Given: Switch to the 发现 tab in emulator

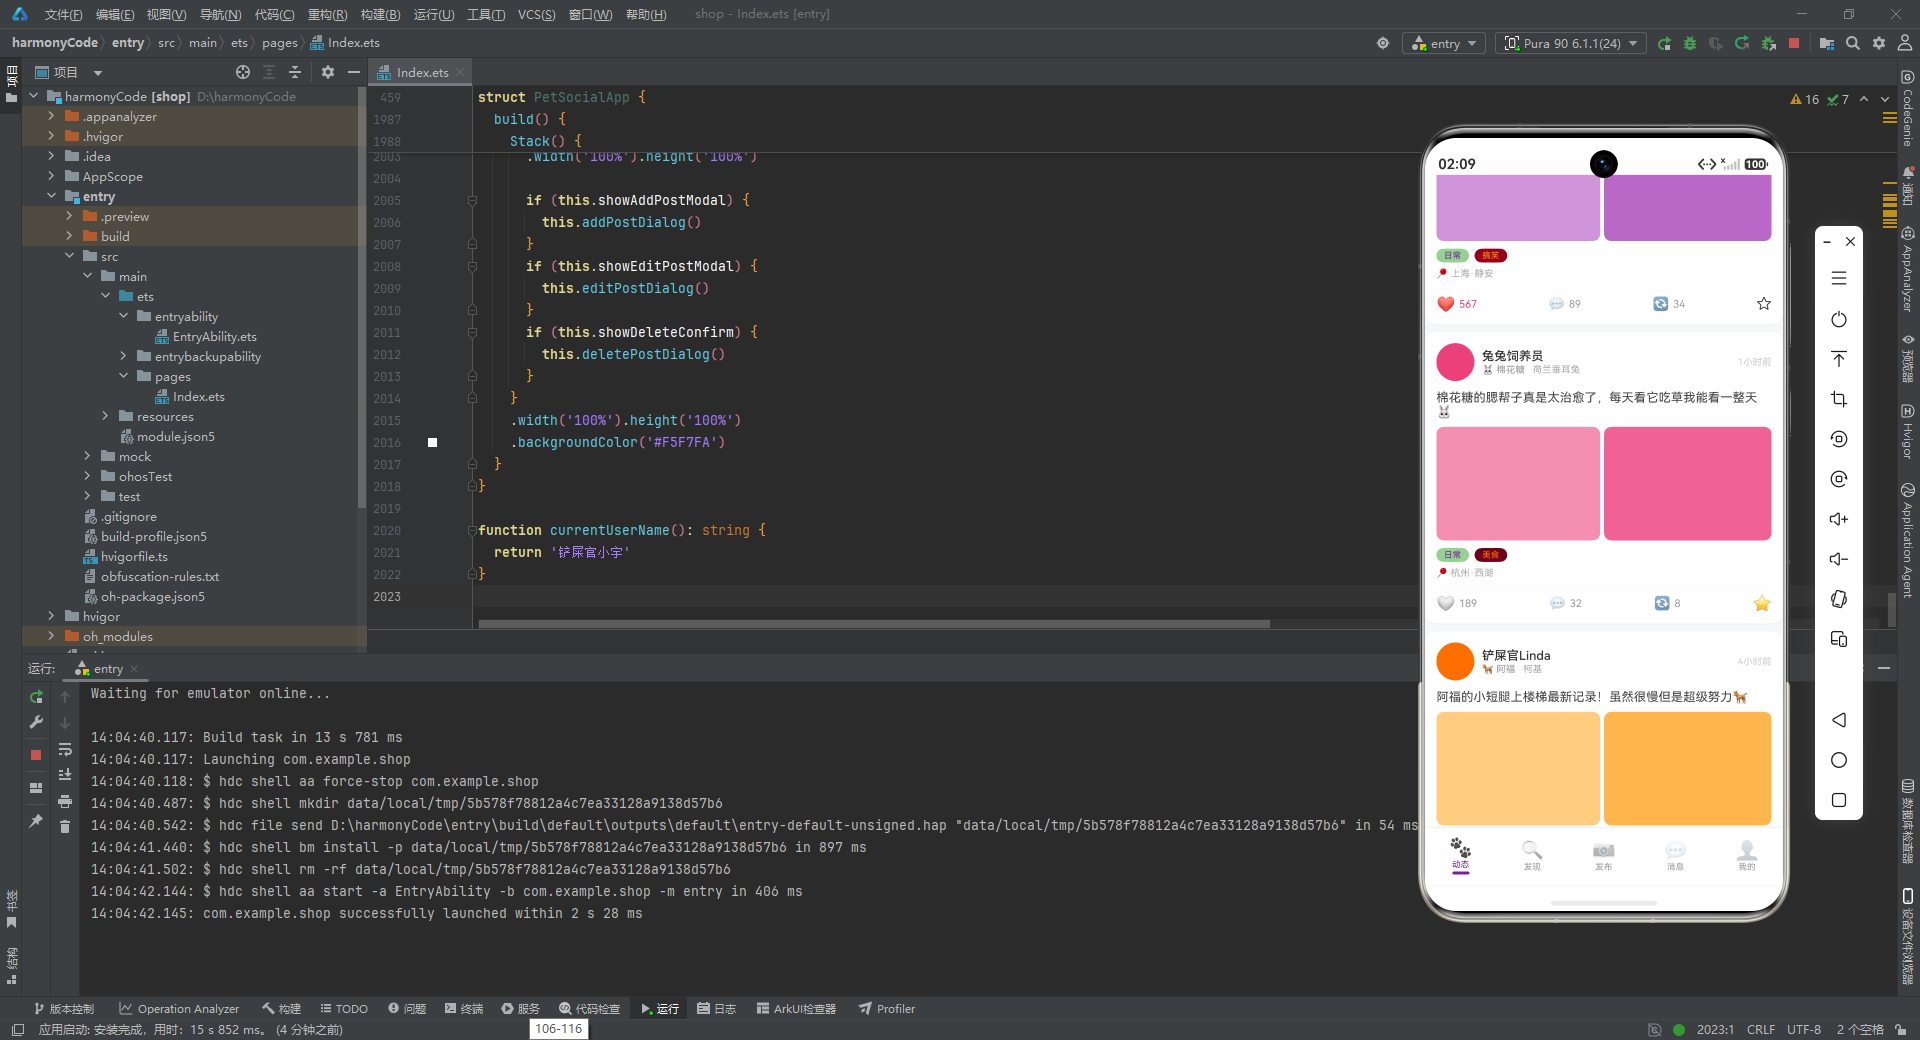Looking at the screenshot, I should point(1532,856).
